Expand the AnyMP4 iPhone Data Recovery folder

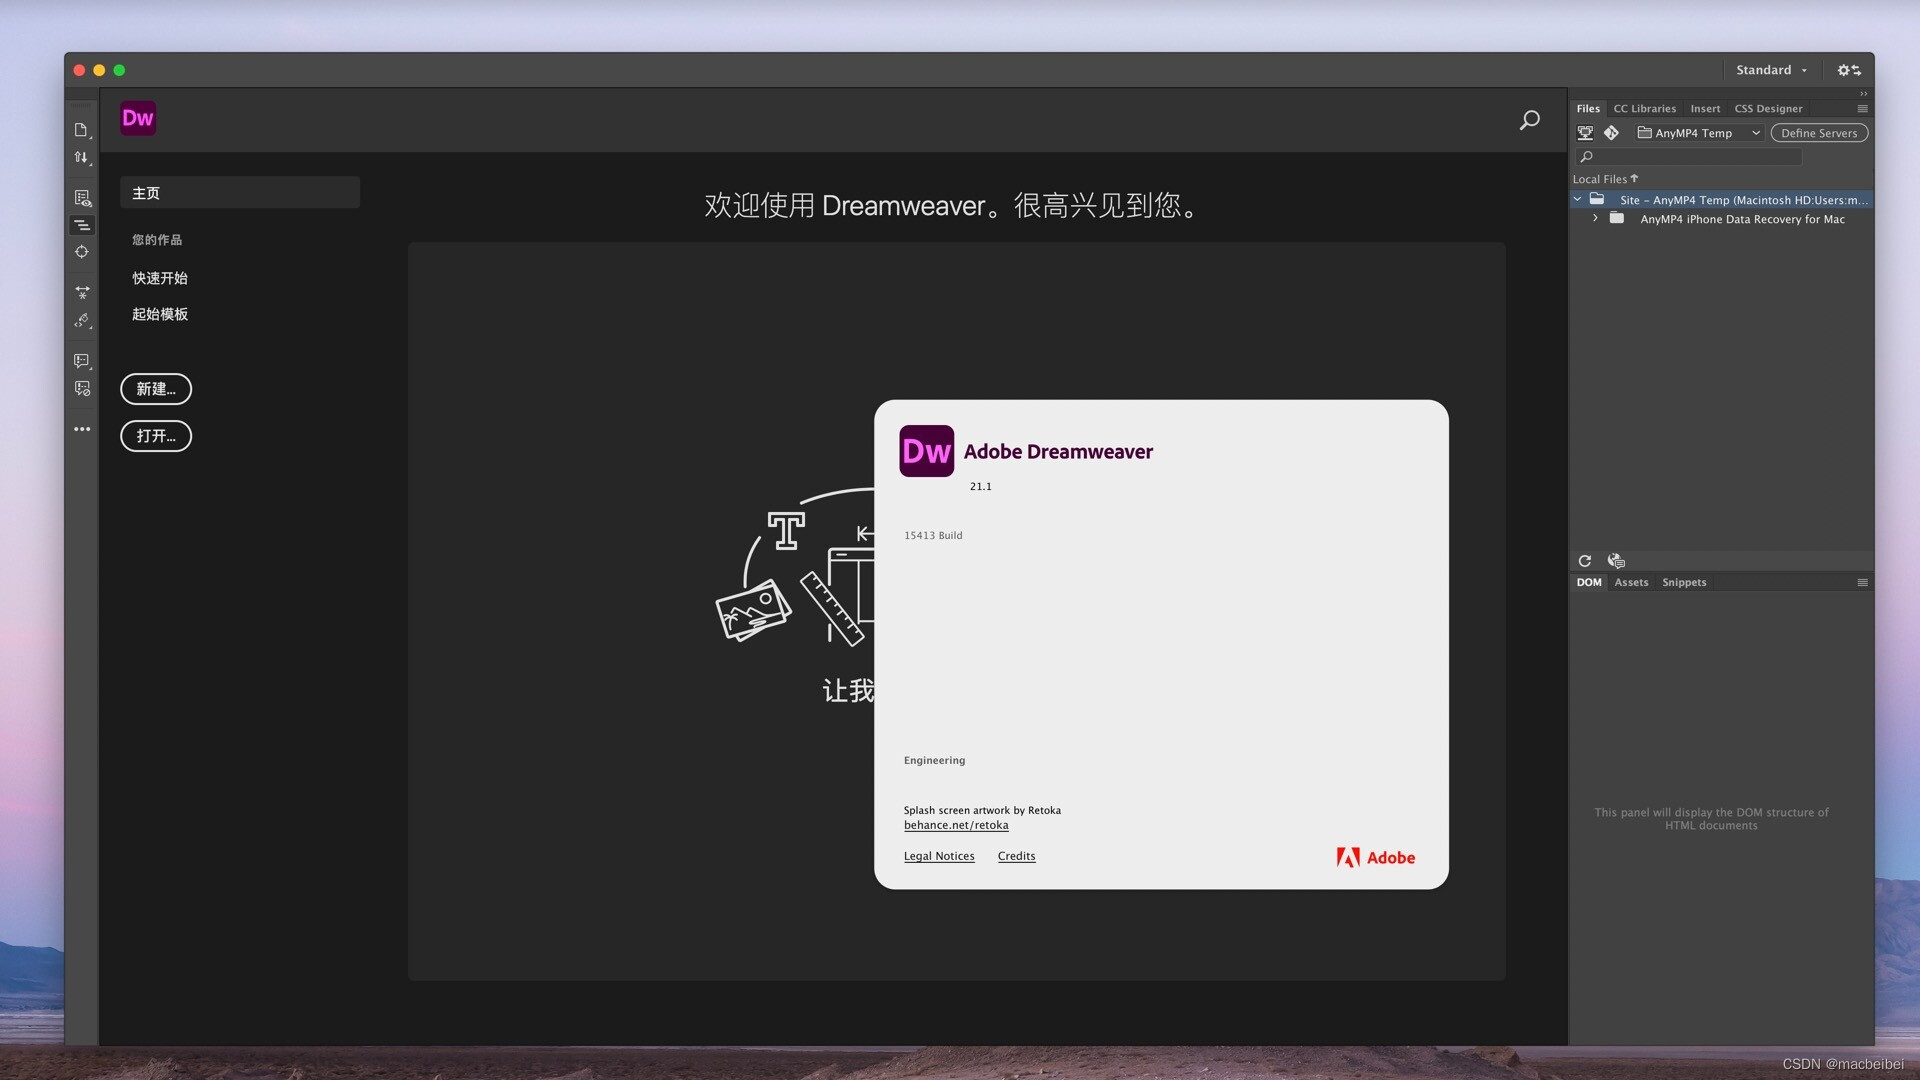point(1595,218)
